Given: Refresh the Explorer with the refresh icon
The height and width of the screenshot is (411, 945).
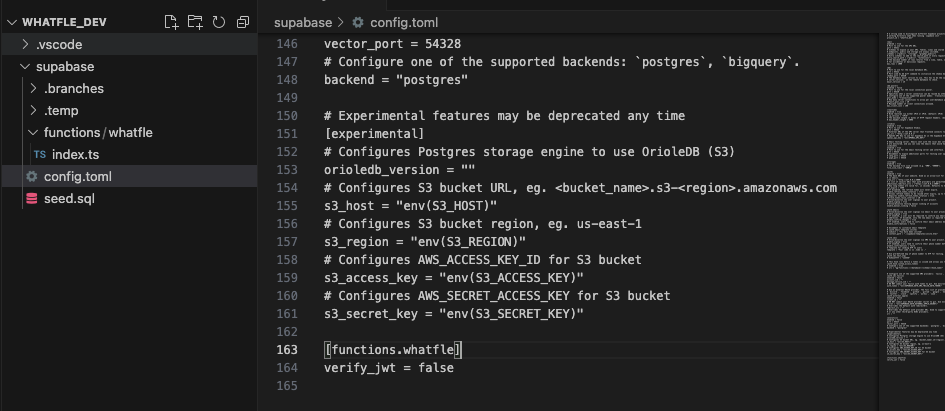Looking at the screenshot, I should pyautogui.click(x=219, y=22).
